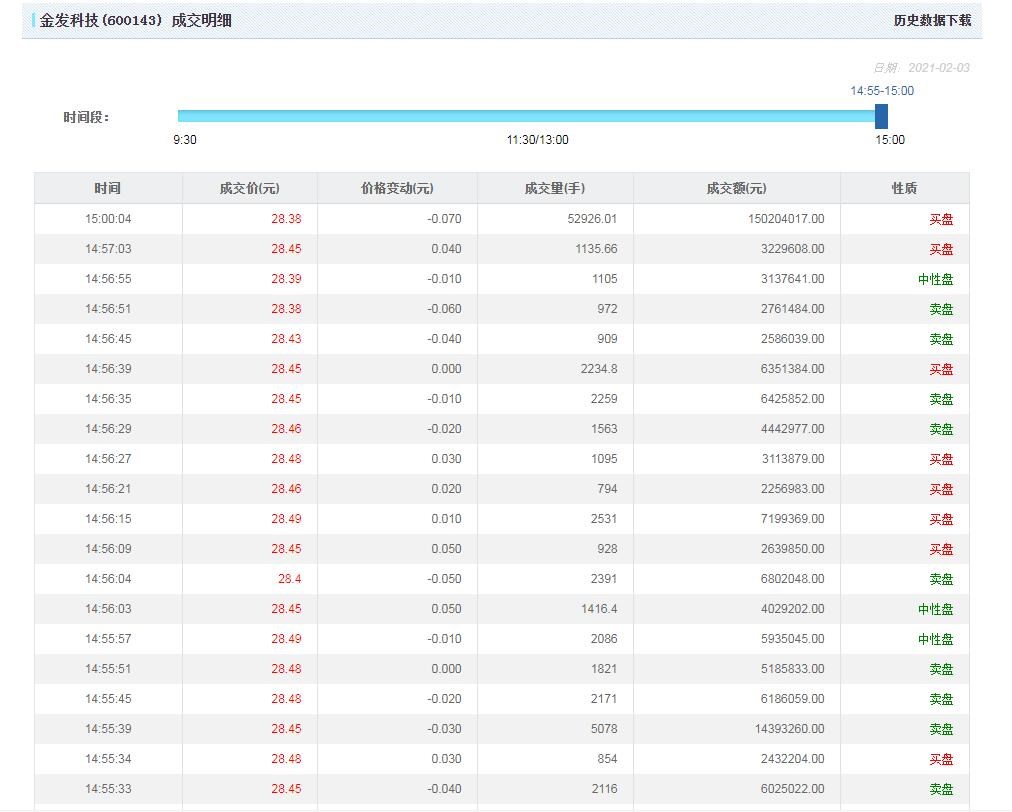This screenshot has height=812, width=1012.
Task: Select the time 14:56:45
Action: point(108,339)
